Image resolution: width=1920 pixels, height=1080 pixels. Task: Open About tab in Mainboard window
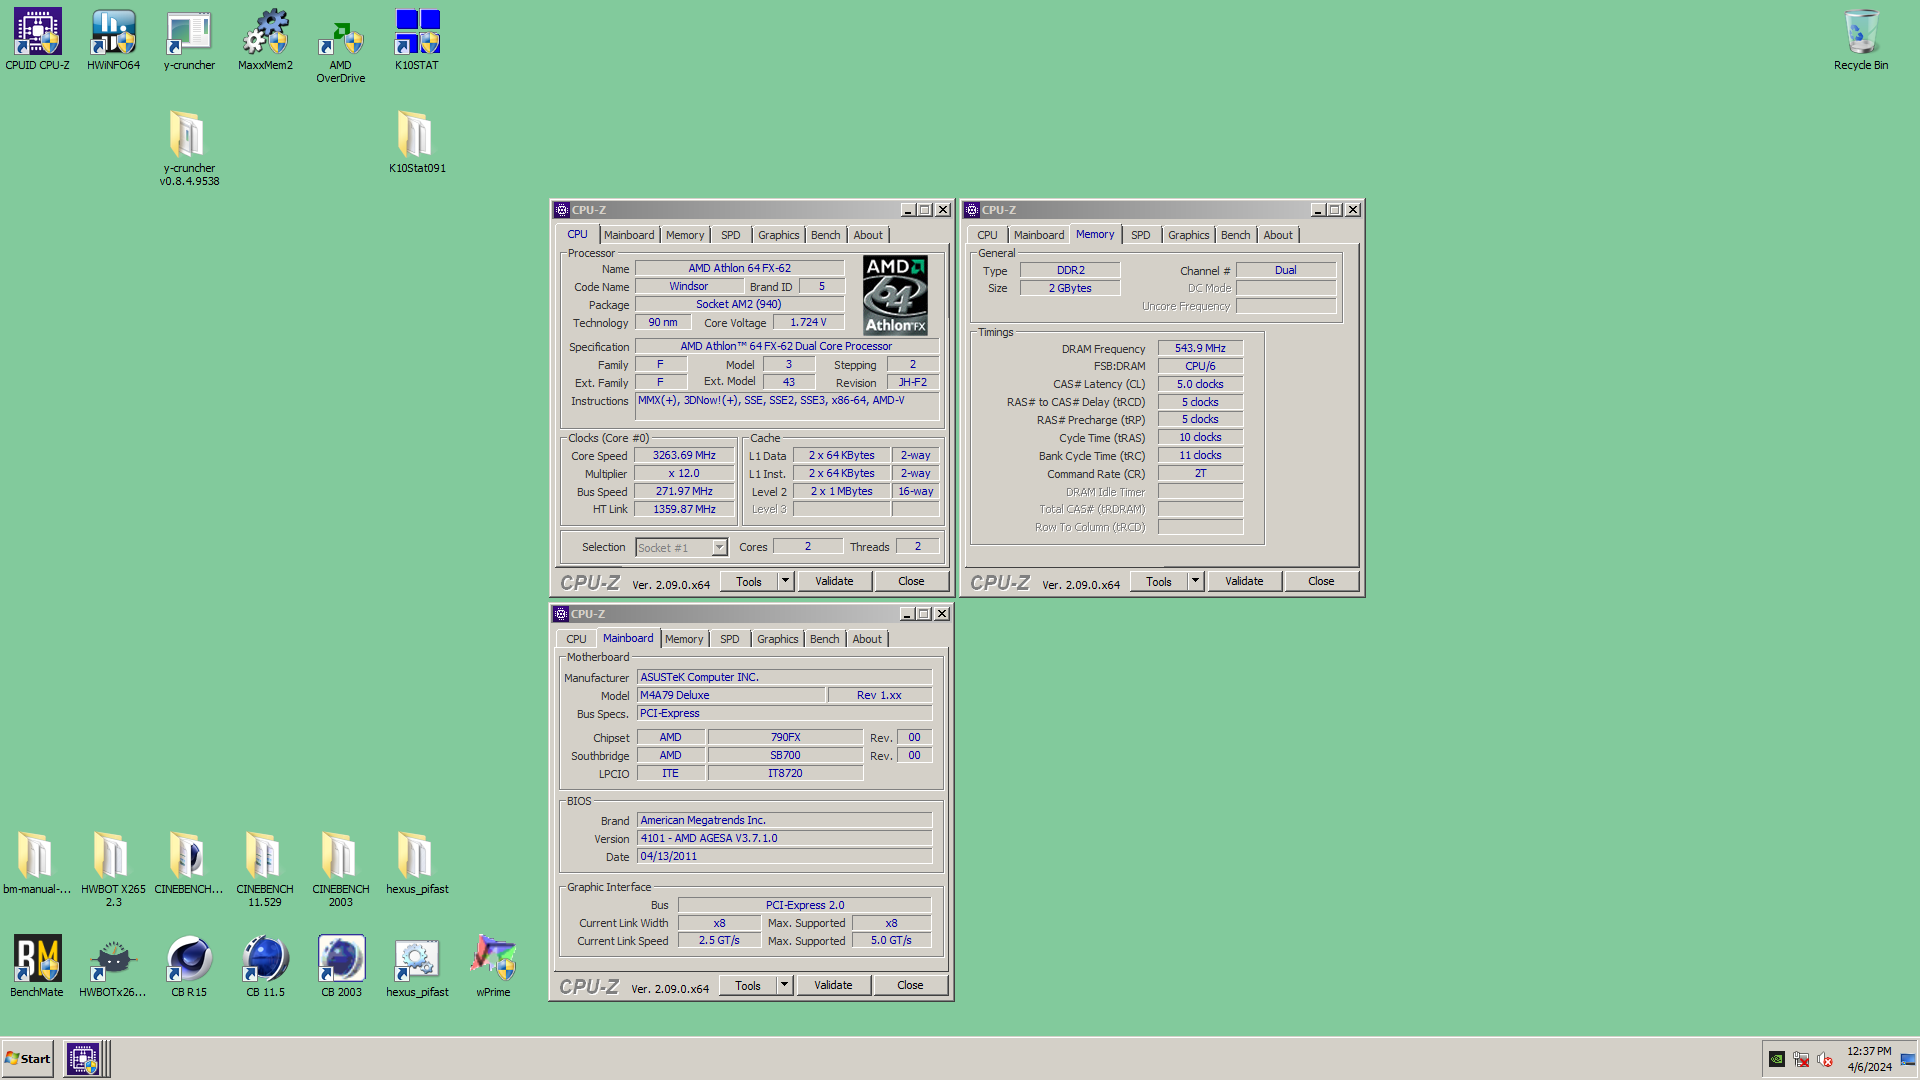pos(867,639)
